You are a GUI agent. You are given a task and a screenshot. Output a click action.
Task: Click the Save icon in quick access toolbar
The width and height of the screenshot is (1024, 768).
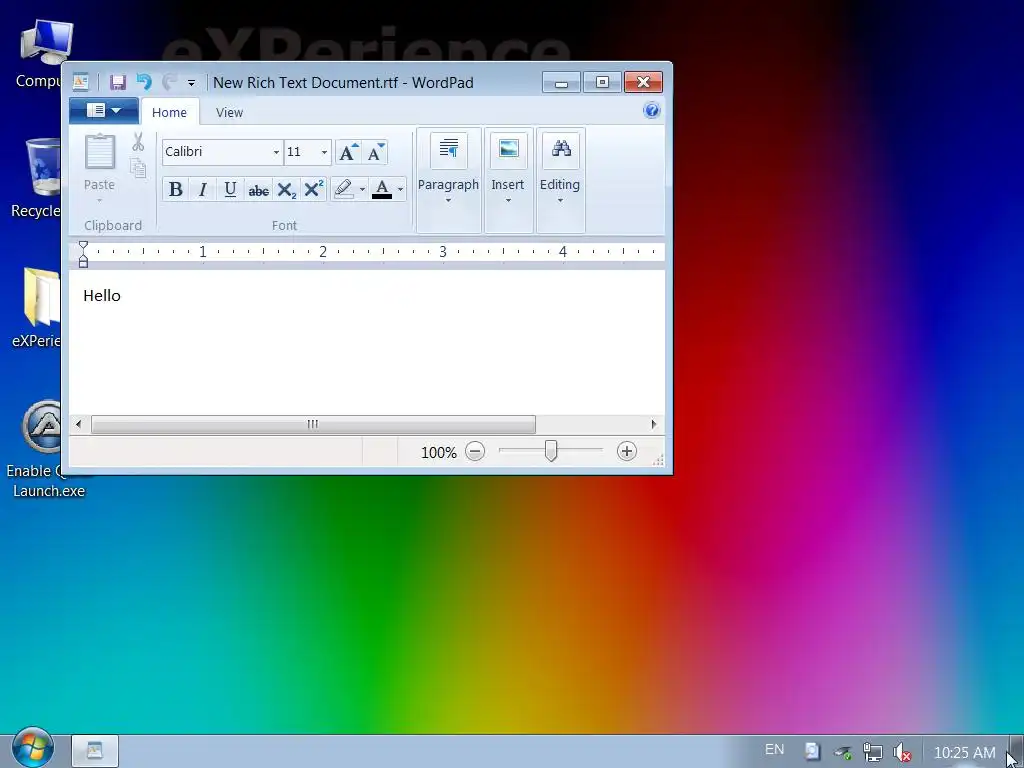pos(118,82)
